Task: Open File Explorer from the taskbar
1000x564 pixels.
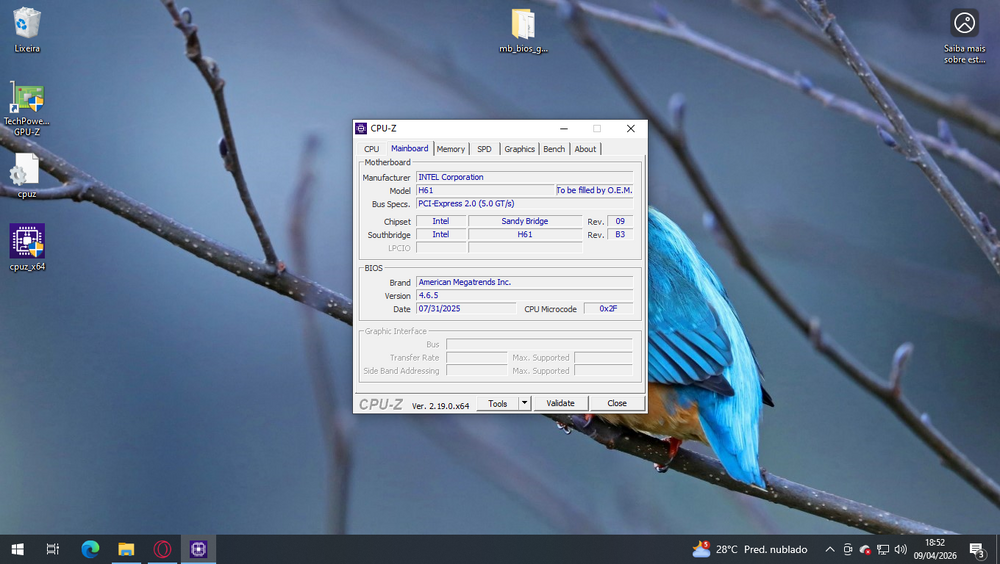Action: point(126,549)
